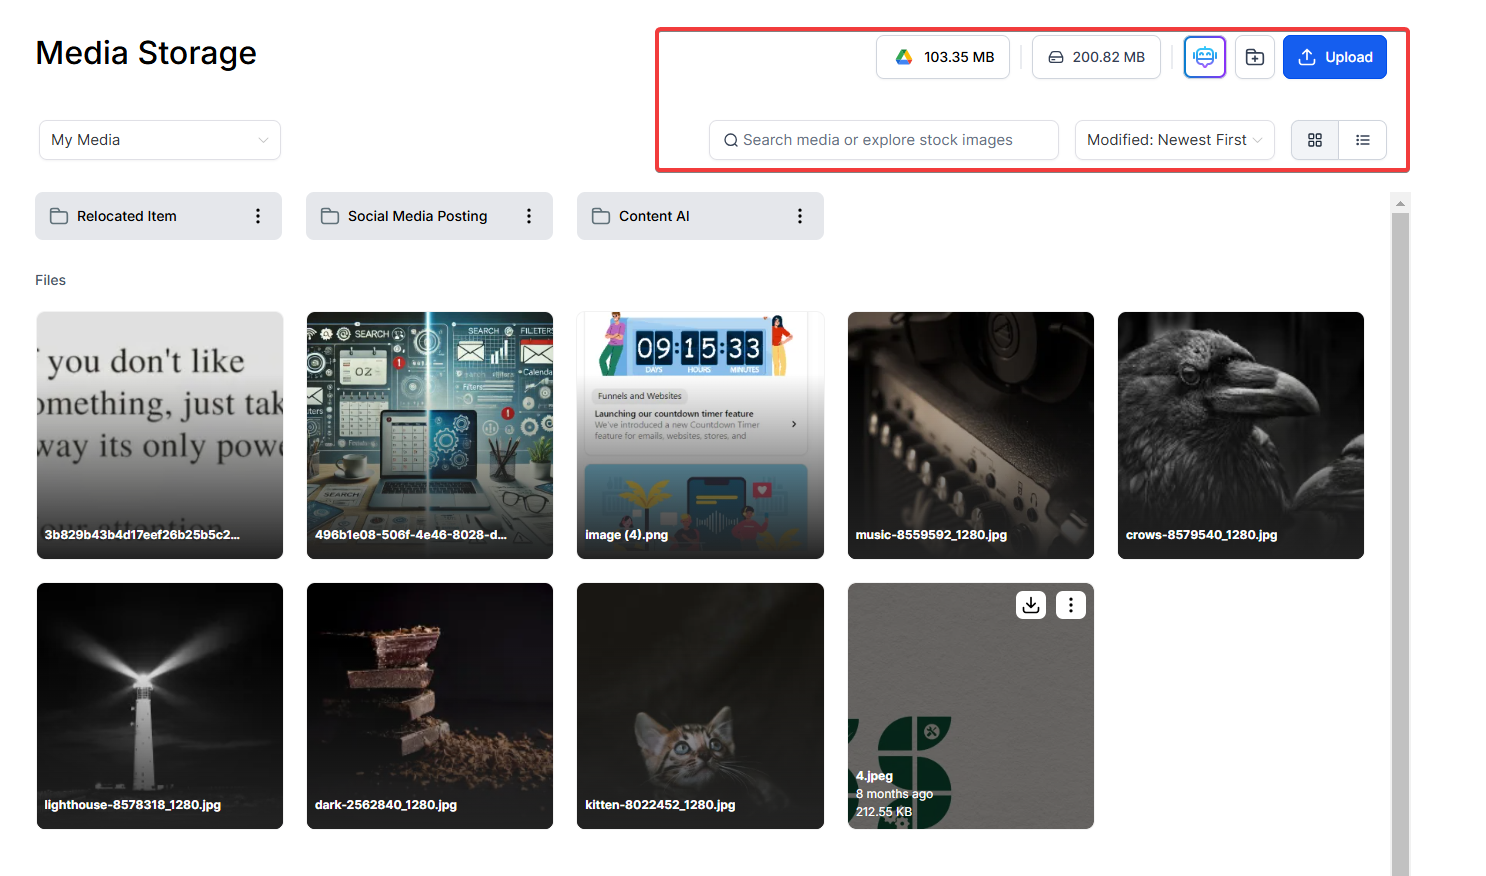The image size is (1486, 876).
Task: Click the 212.55 KB size text
Action: 884,812
